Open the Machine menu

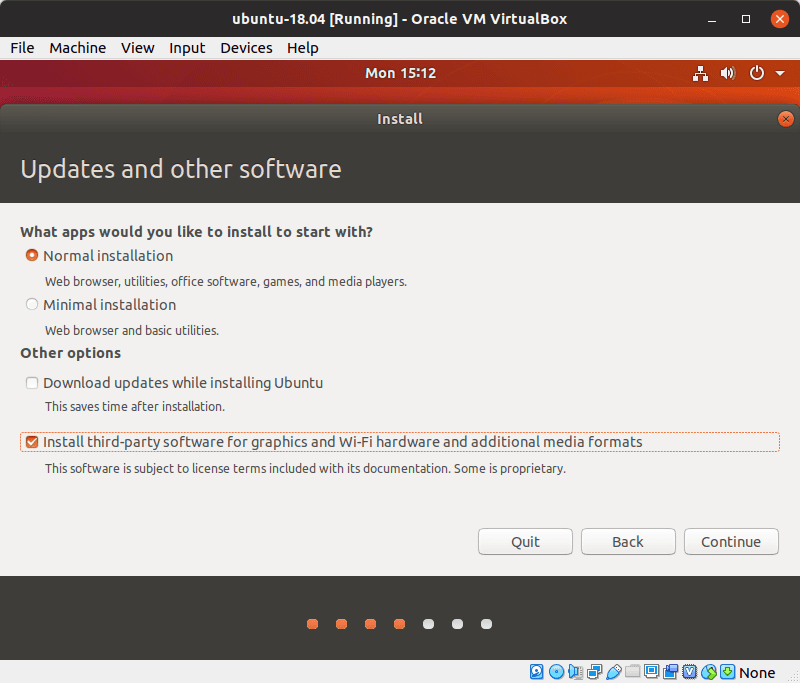pos(78,48)
